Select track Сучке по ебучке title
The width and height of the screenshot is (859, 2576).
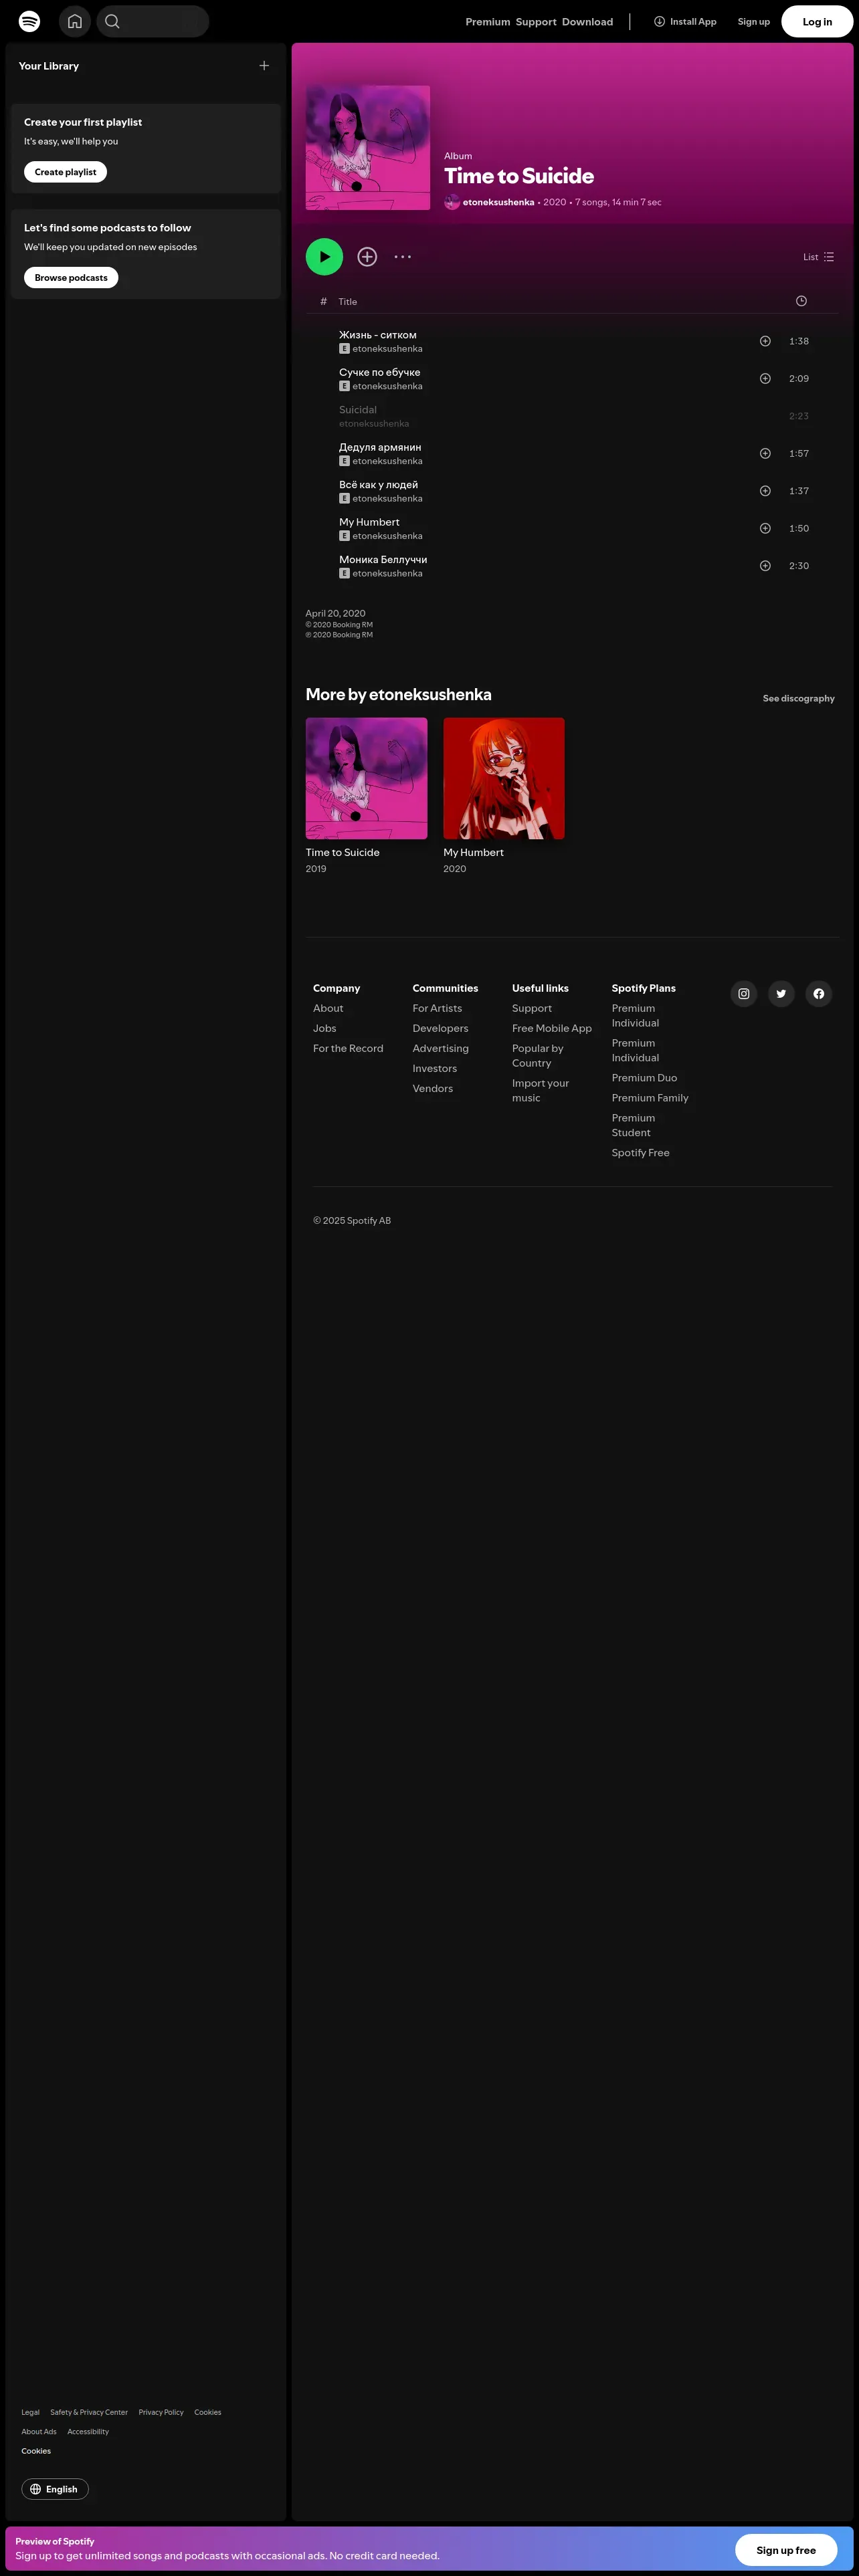click(x=380, y=372)
